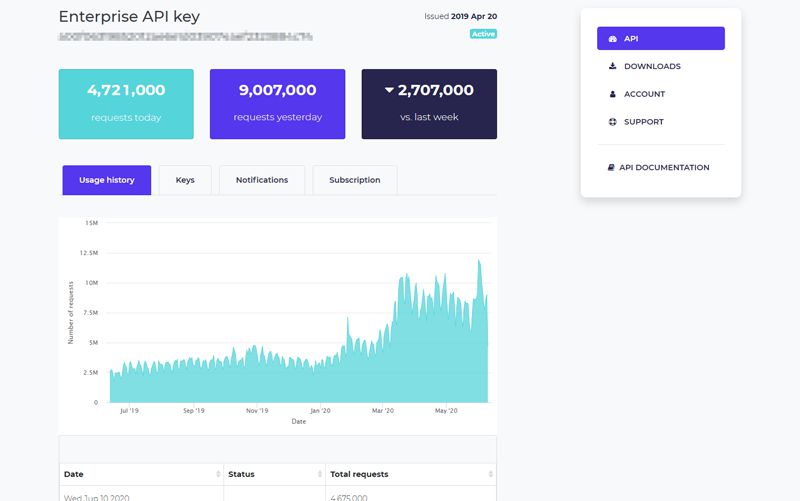
Task: Click the green Active status badge
Action: [483, 34]
